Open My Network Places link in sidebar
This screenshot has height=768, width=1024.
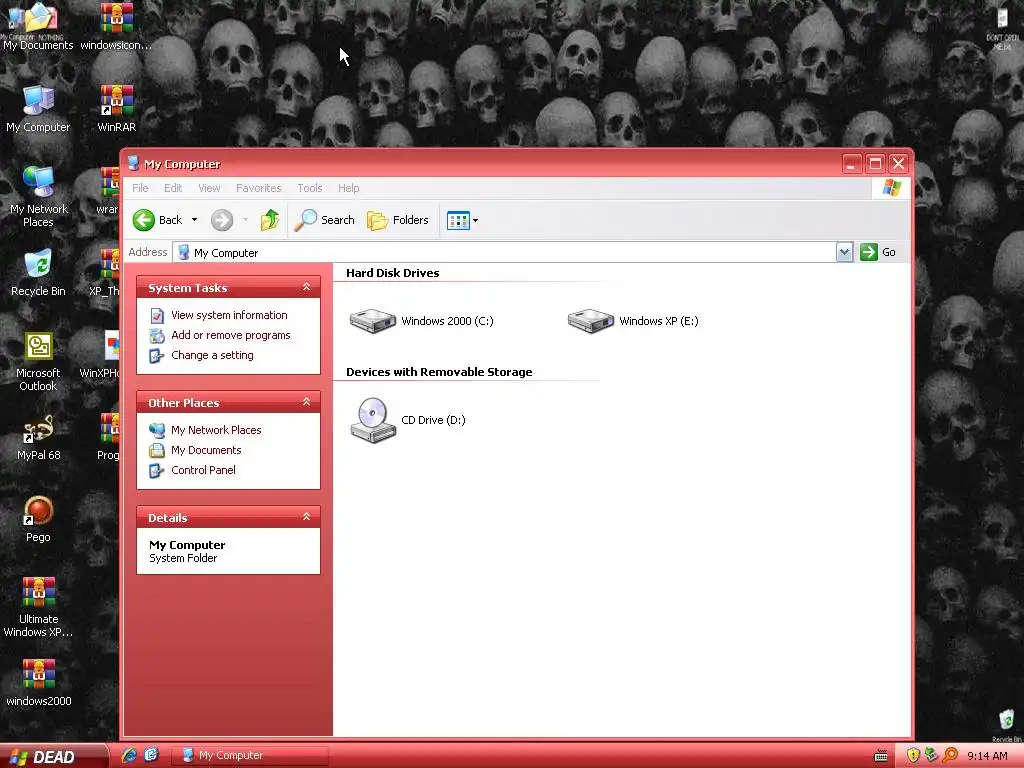tap(216, 430)
